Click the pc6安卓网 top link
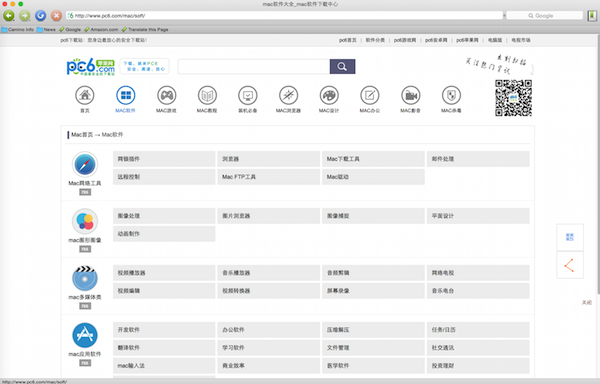This screenshot has height=384, width=600. tap(436, 40)
